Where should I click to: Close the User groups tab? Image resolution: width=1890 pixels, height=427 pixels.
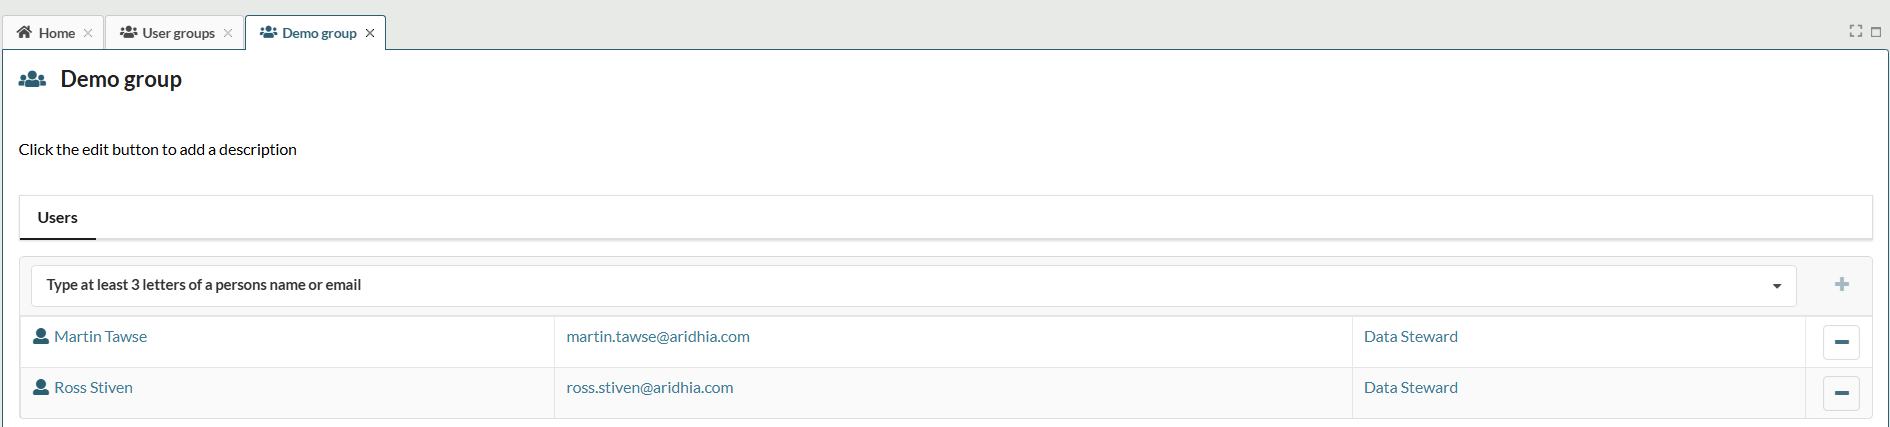point(228,33)
